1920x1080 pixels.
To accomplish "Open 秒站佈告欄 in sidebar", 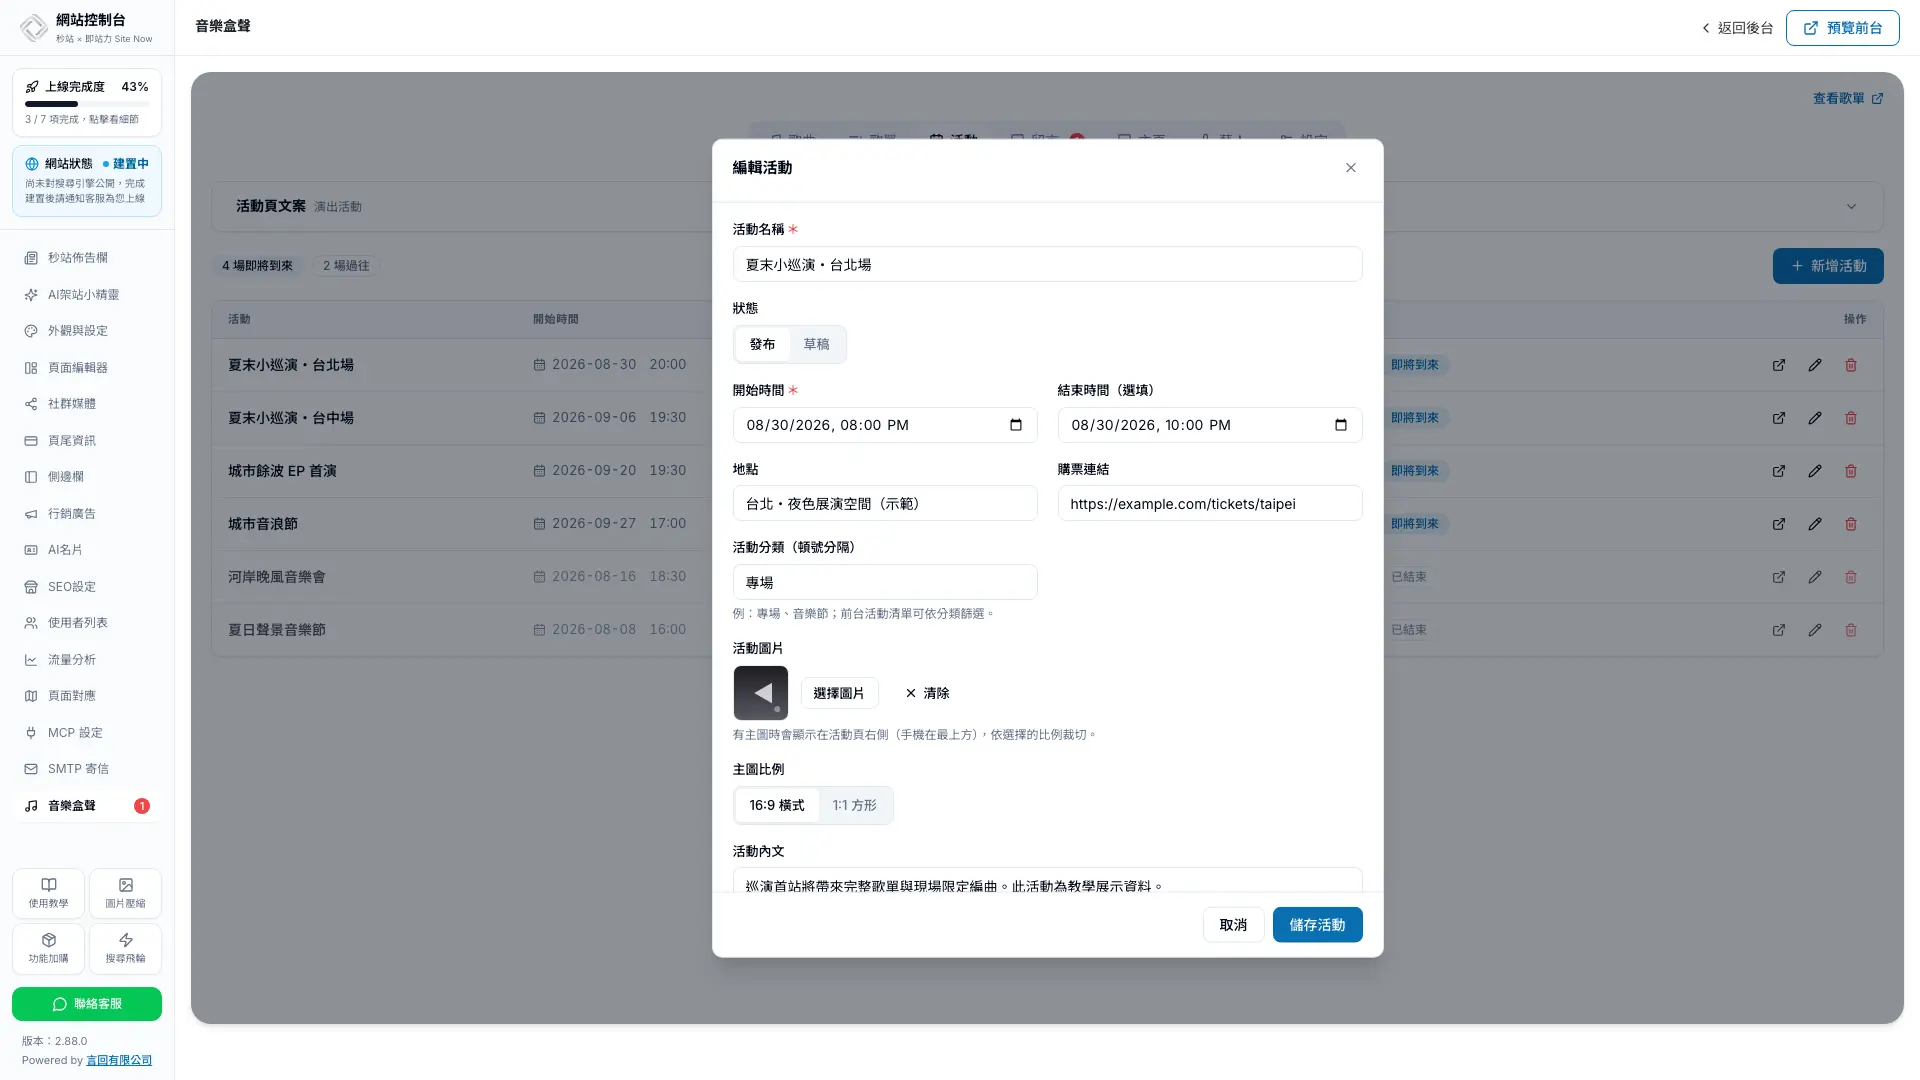I will point(87,258).
